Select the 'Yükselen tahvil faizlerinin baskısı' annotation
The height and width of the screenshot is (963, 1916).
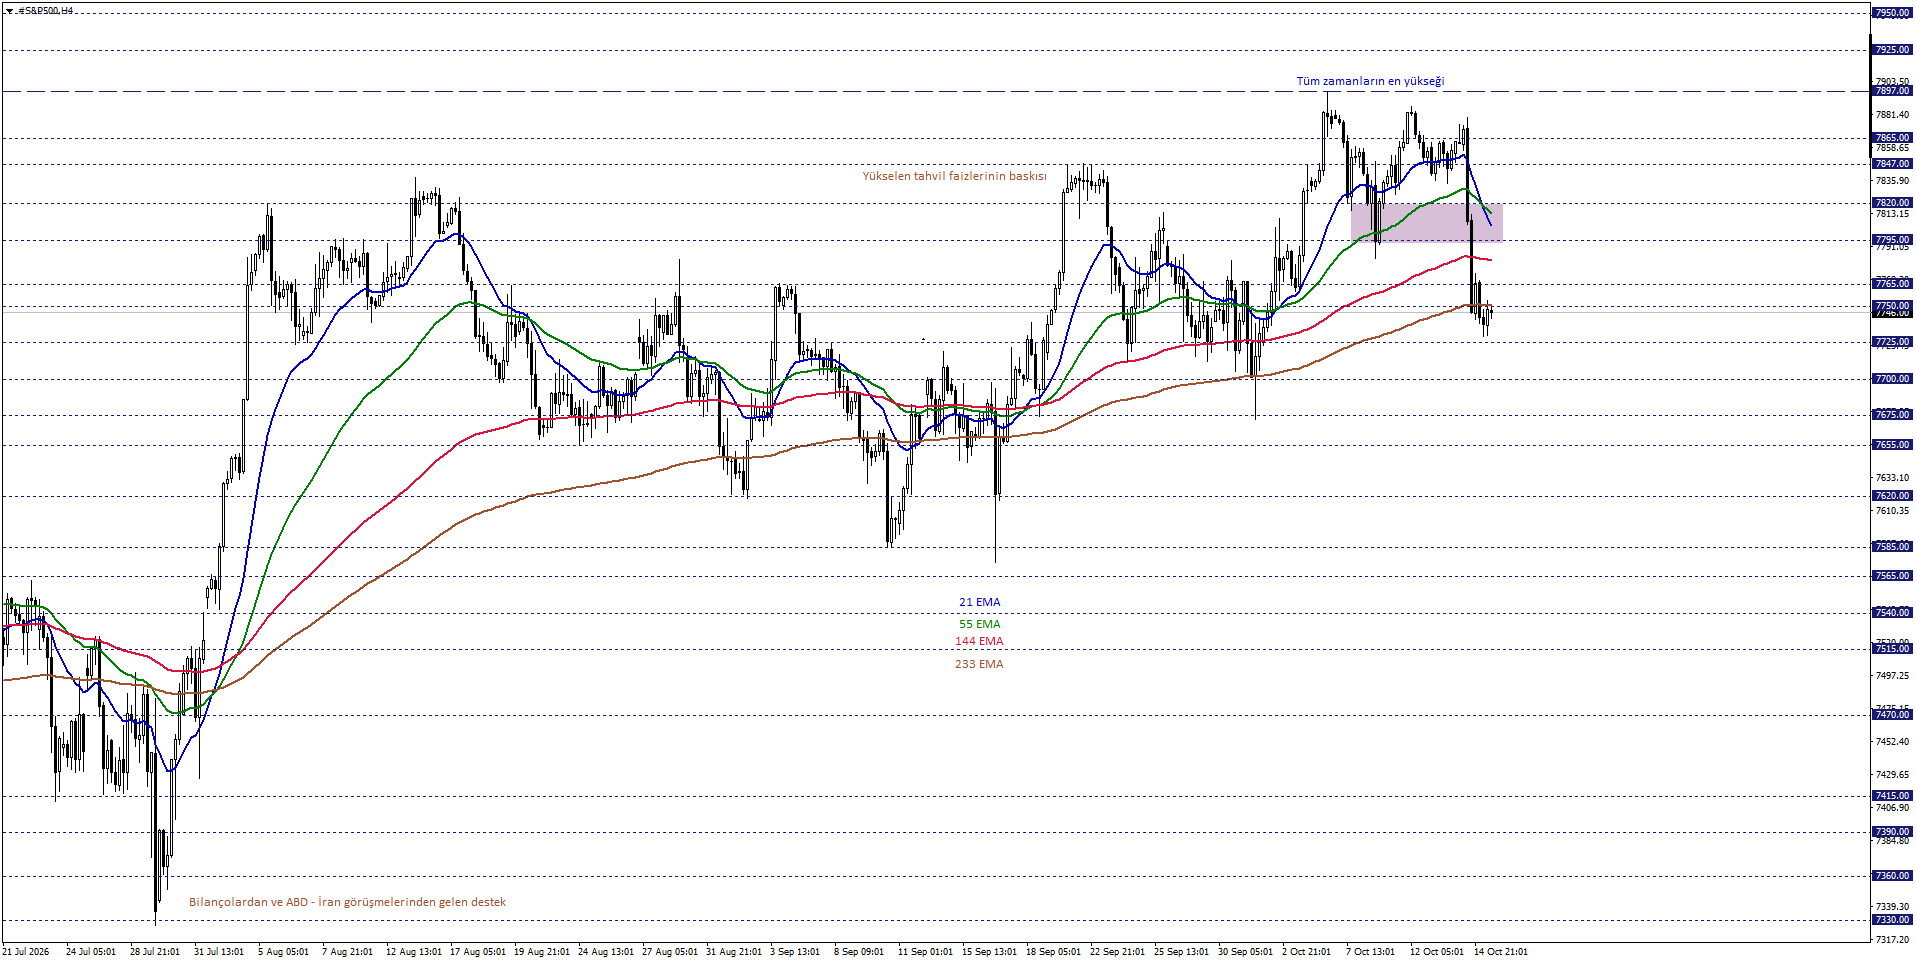click(x=954, y=176)
